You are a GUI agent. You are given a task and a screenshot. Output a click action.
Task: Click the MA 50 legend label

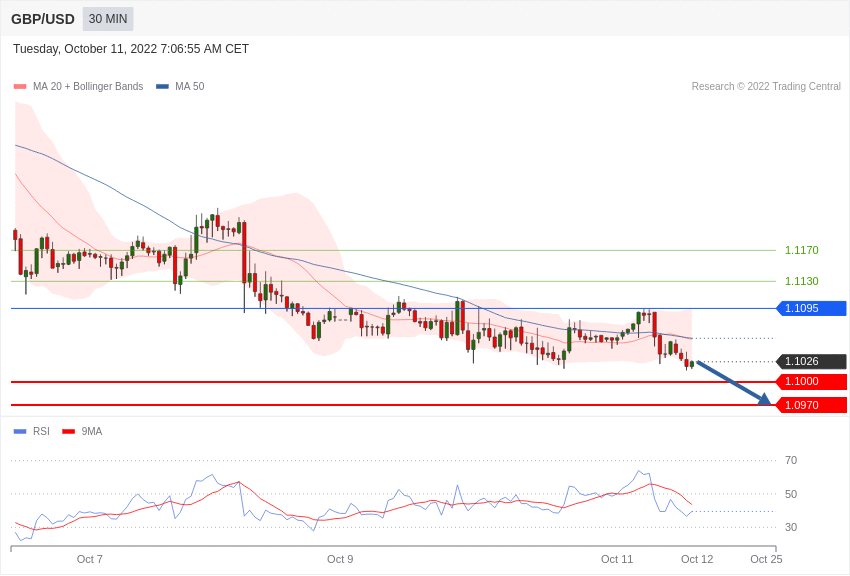click(x=190, y=87)
